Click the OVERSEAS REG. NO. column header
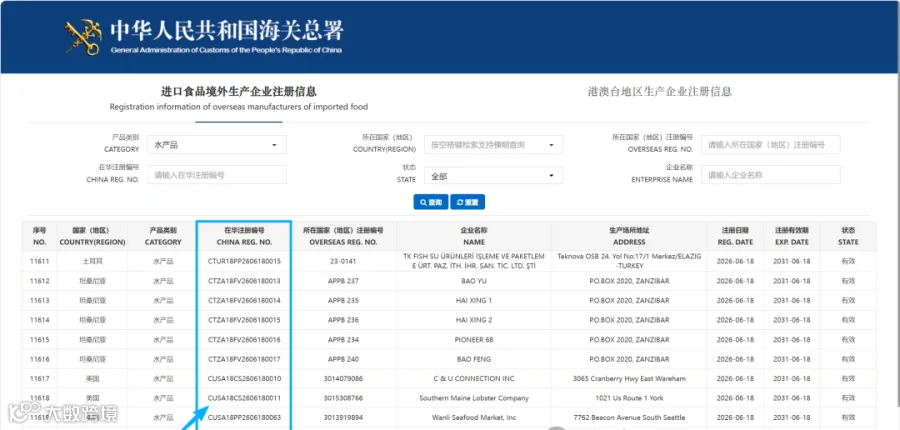900x430 pixels. 343,236
